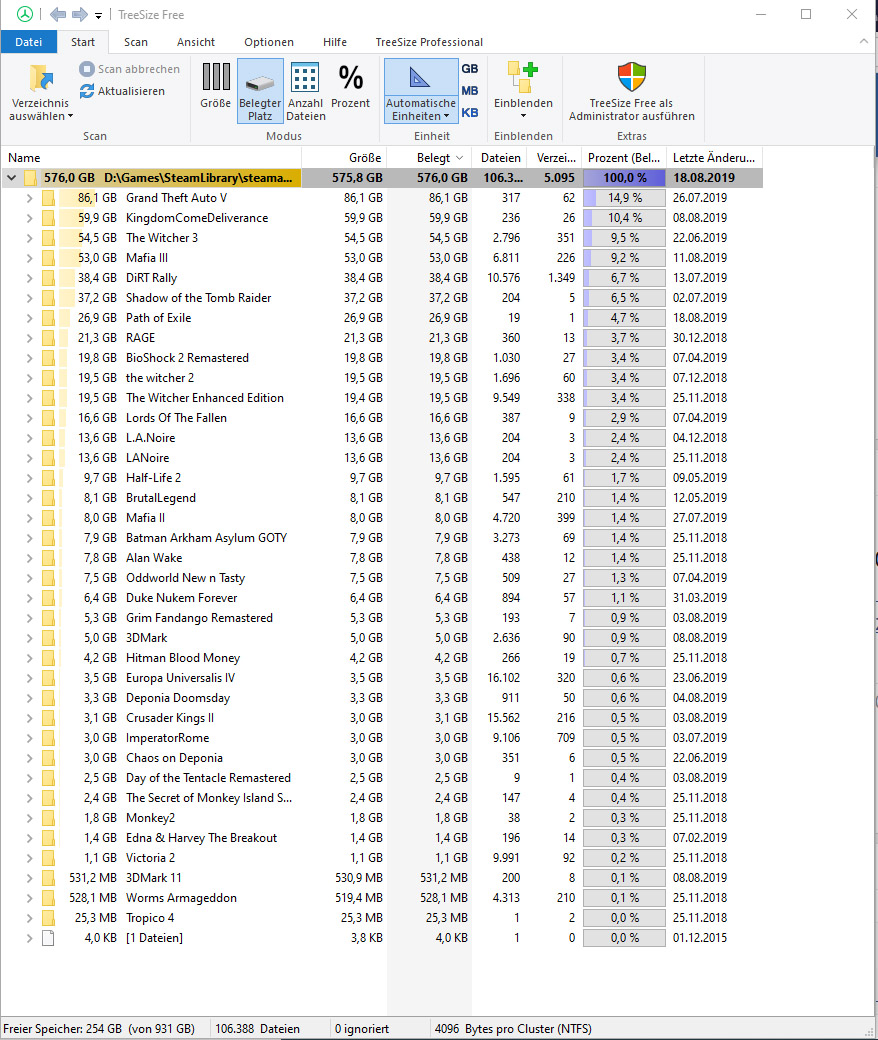Set units to MB
878x1040 pixels.
[470, 91]
